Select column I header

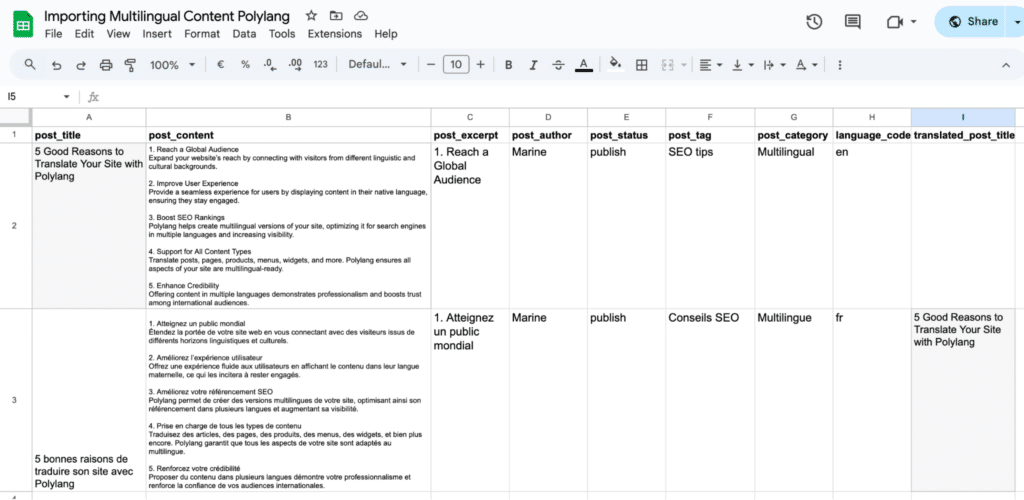963,117
